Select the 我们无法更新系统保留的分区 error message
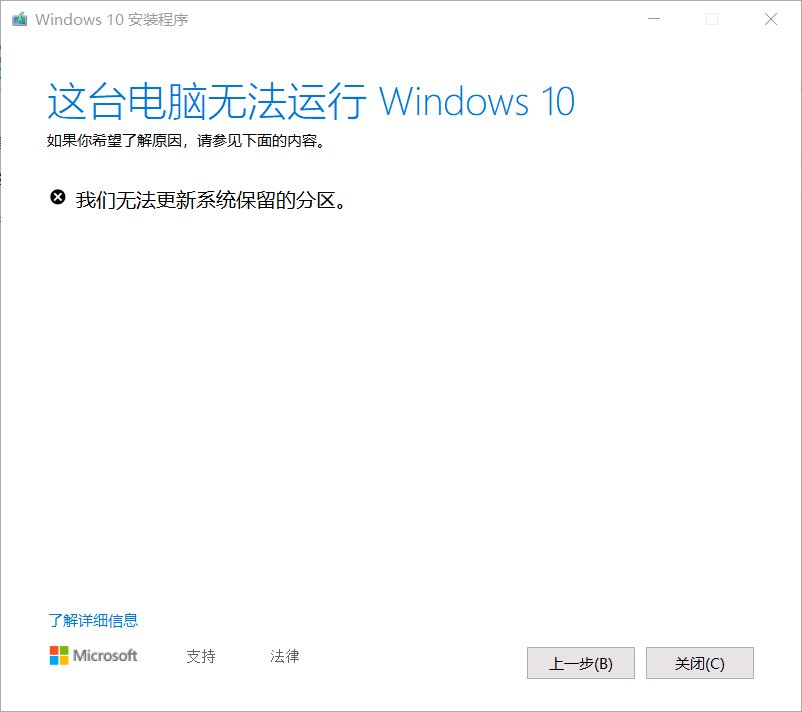 pyautogui.click(x=211, y=200)
